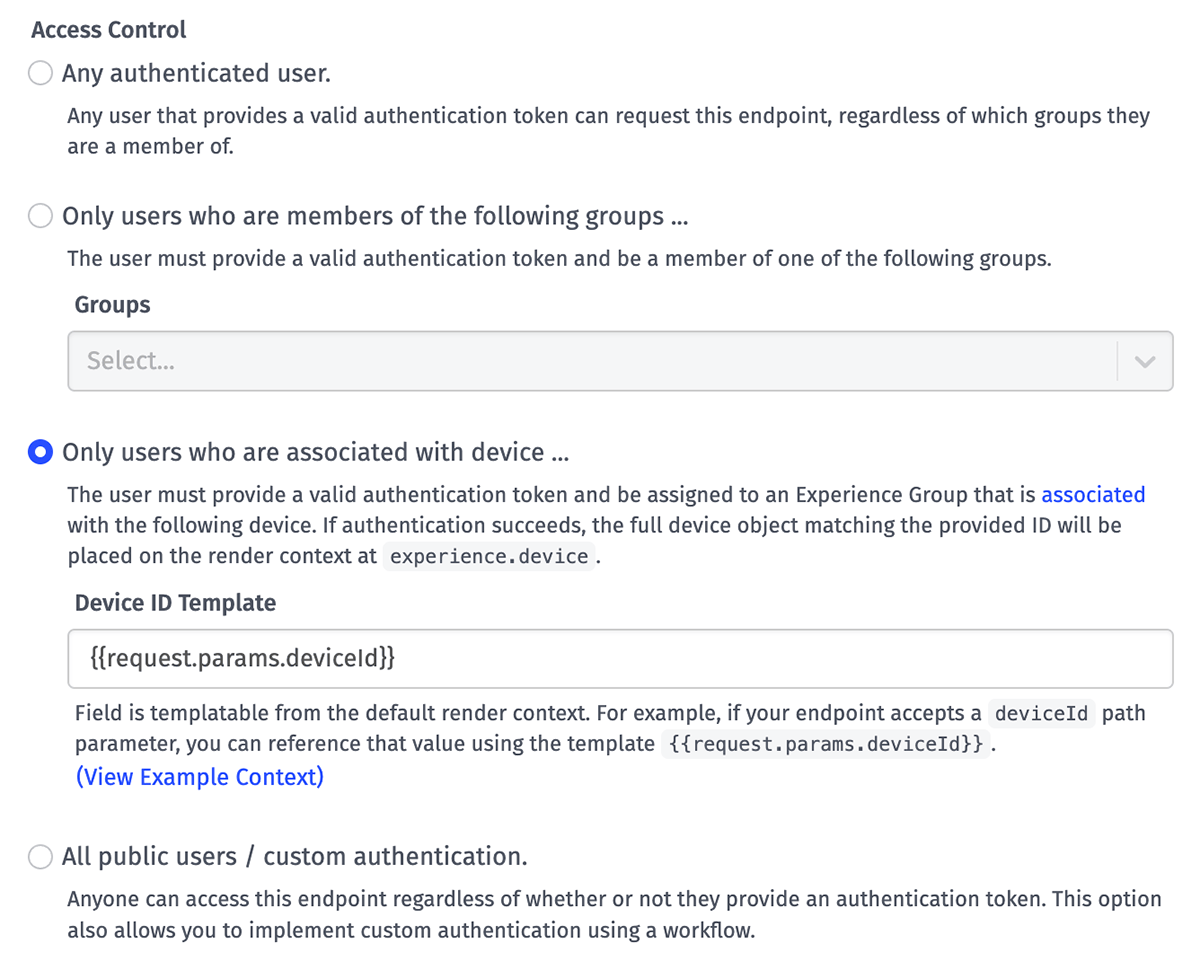
Task: Focus the Device ID Template input field
Action: [x=620, y=658]
